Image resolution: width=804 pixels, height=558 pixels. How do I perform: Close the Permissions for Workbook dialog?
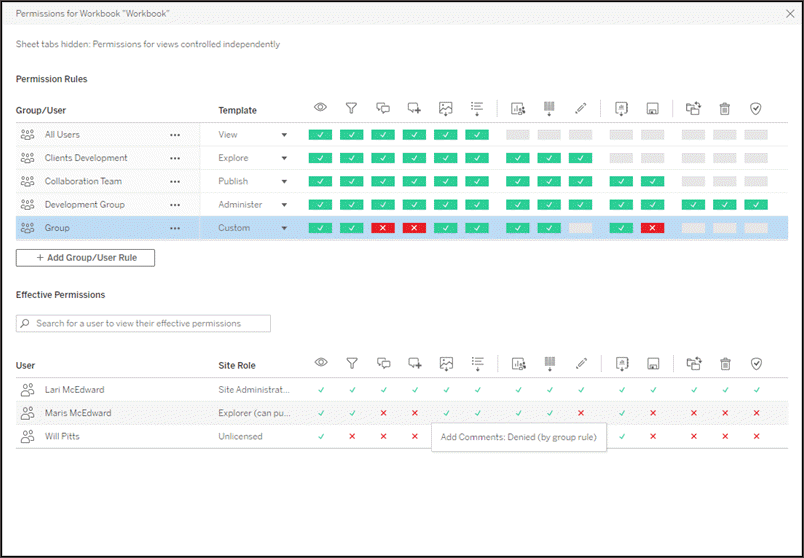(x=790, y=14)
